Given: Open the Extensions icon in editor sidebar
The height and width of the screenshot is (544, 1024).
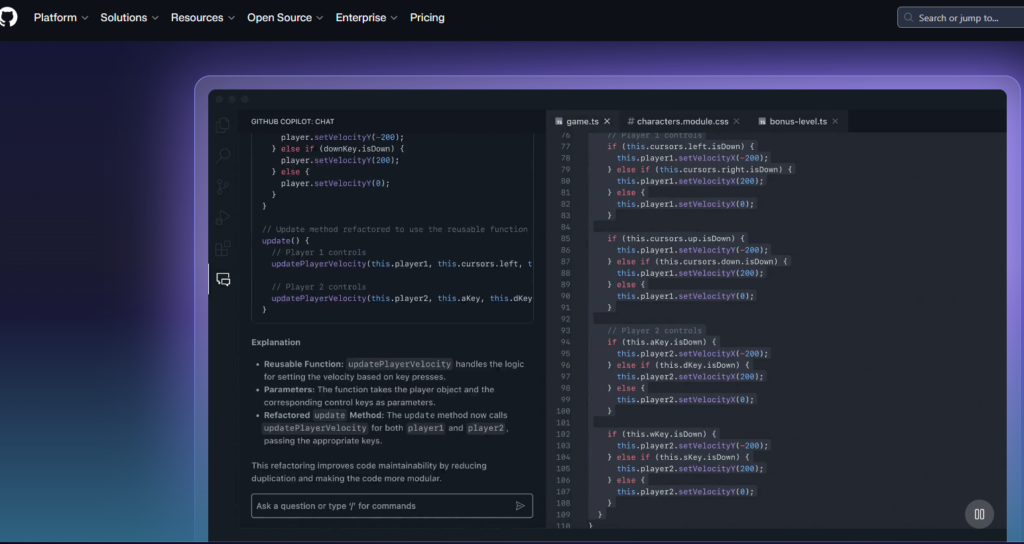Looking at the screenshot, I should [x=223, y=248].
